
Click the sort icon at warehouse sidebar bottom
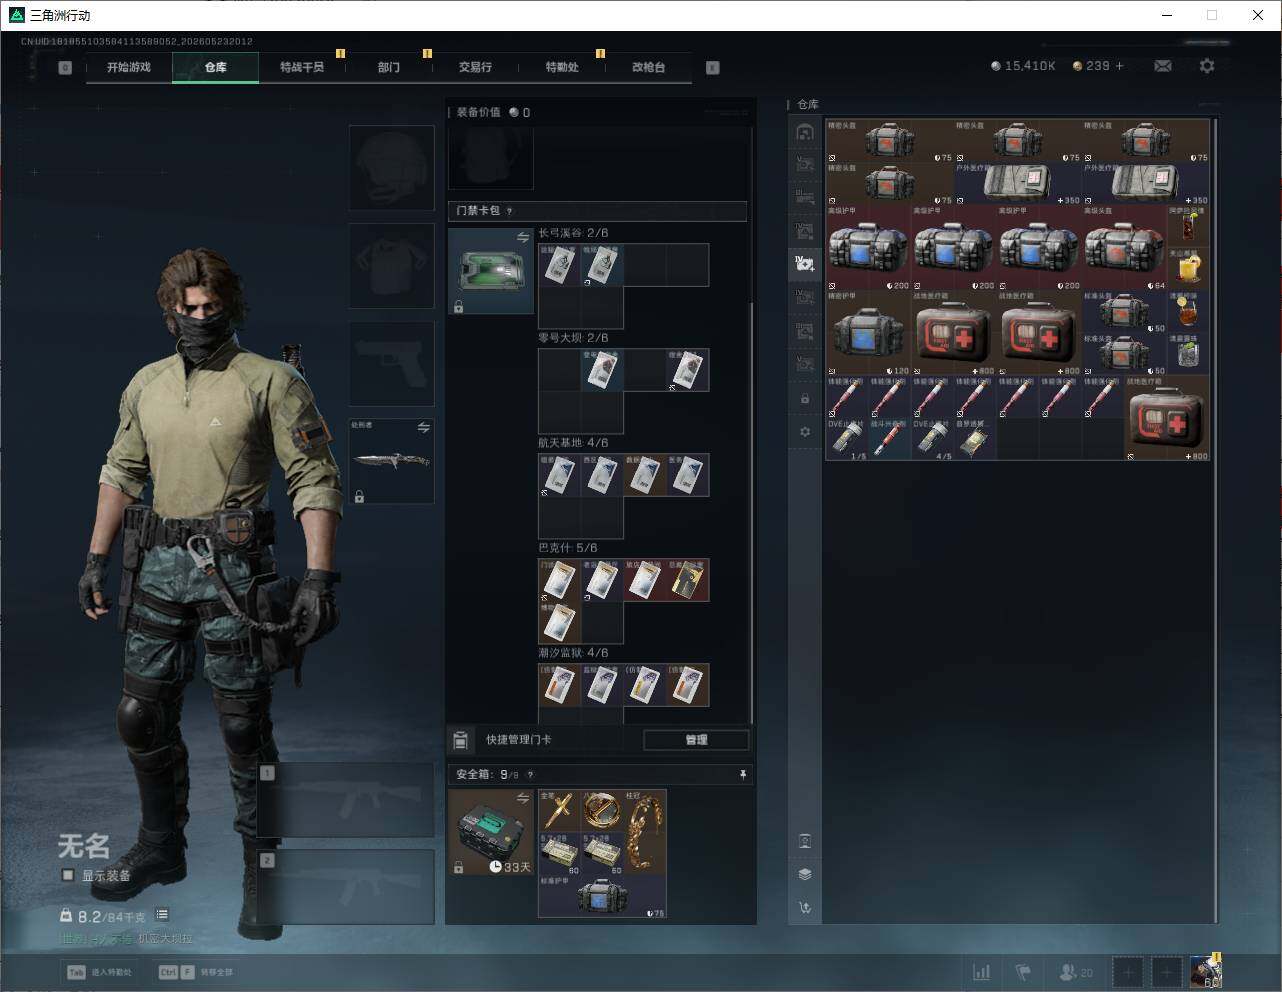point(805,908)
